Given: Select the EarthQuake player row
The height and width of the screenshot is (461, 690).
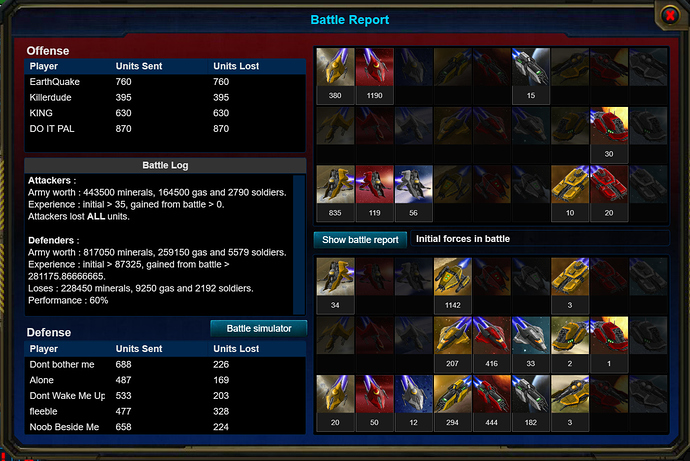Looking at the screenshot, I should (x=165, y=82).
